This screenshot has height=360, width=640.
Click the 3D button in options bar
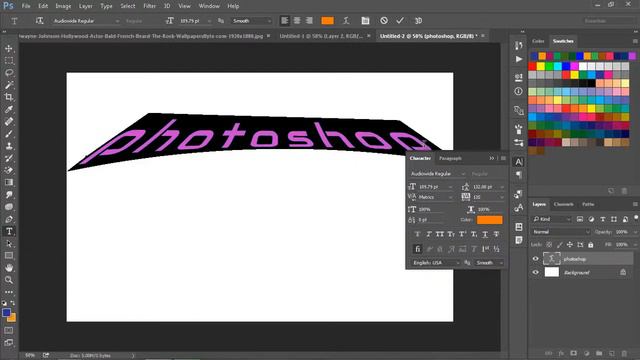pyautogui.click(x=418, y=20)
